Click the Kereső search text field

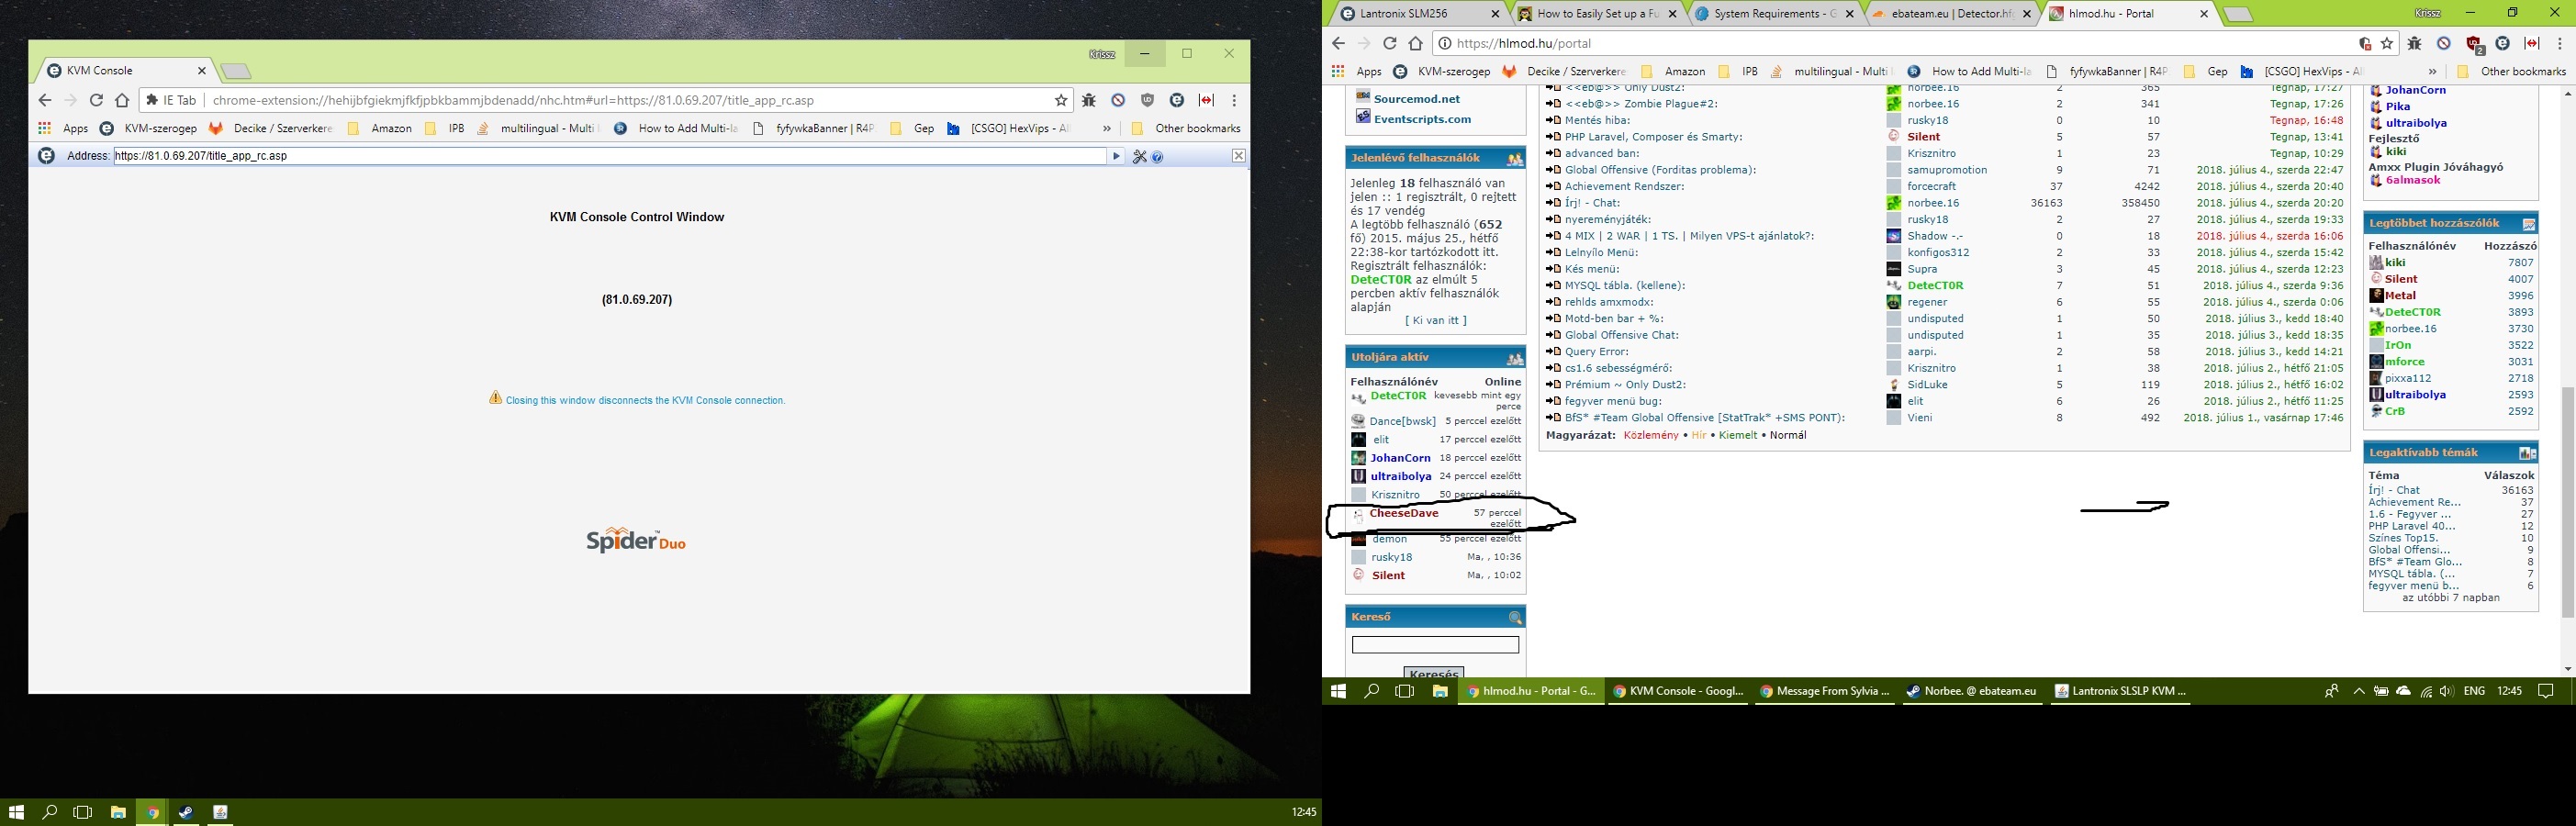click(1435, 645)
